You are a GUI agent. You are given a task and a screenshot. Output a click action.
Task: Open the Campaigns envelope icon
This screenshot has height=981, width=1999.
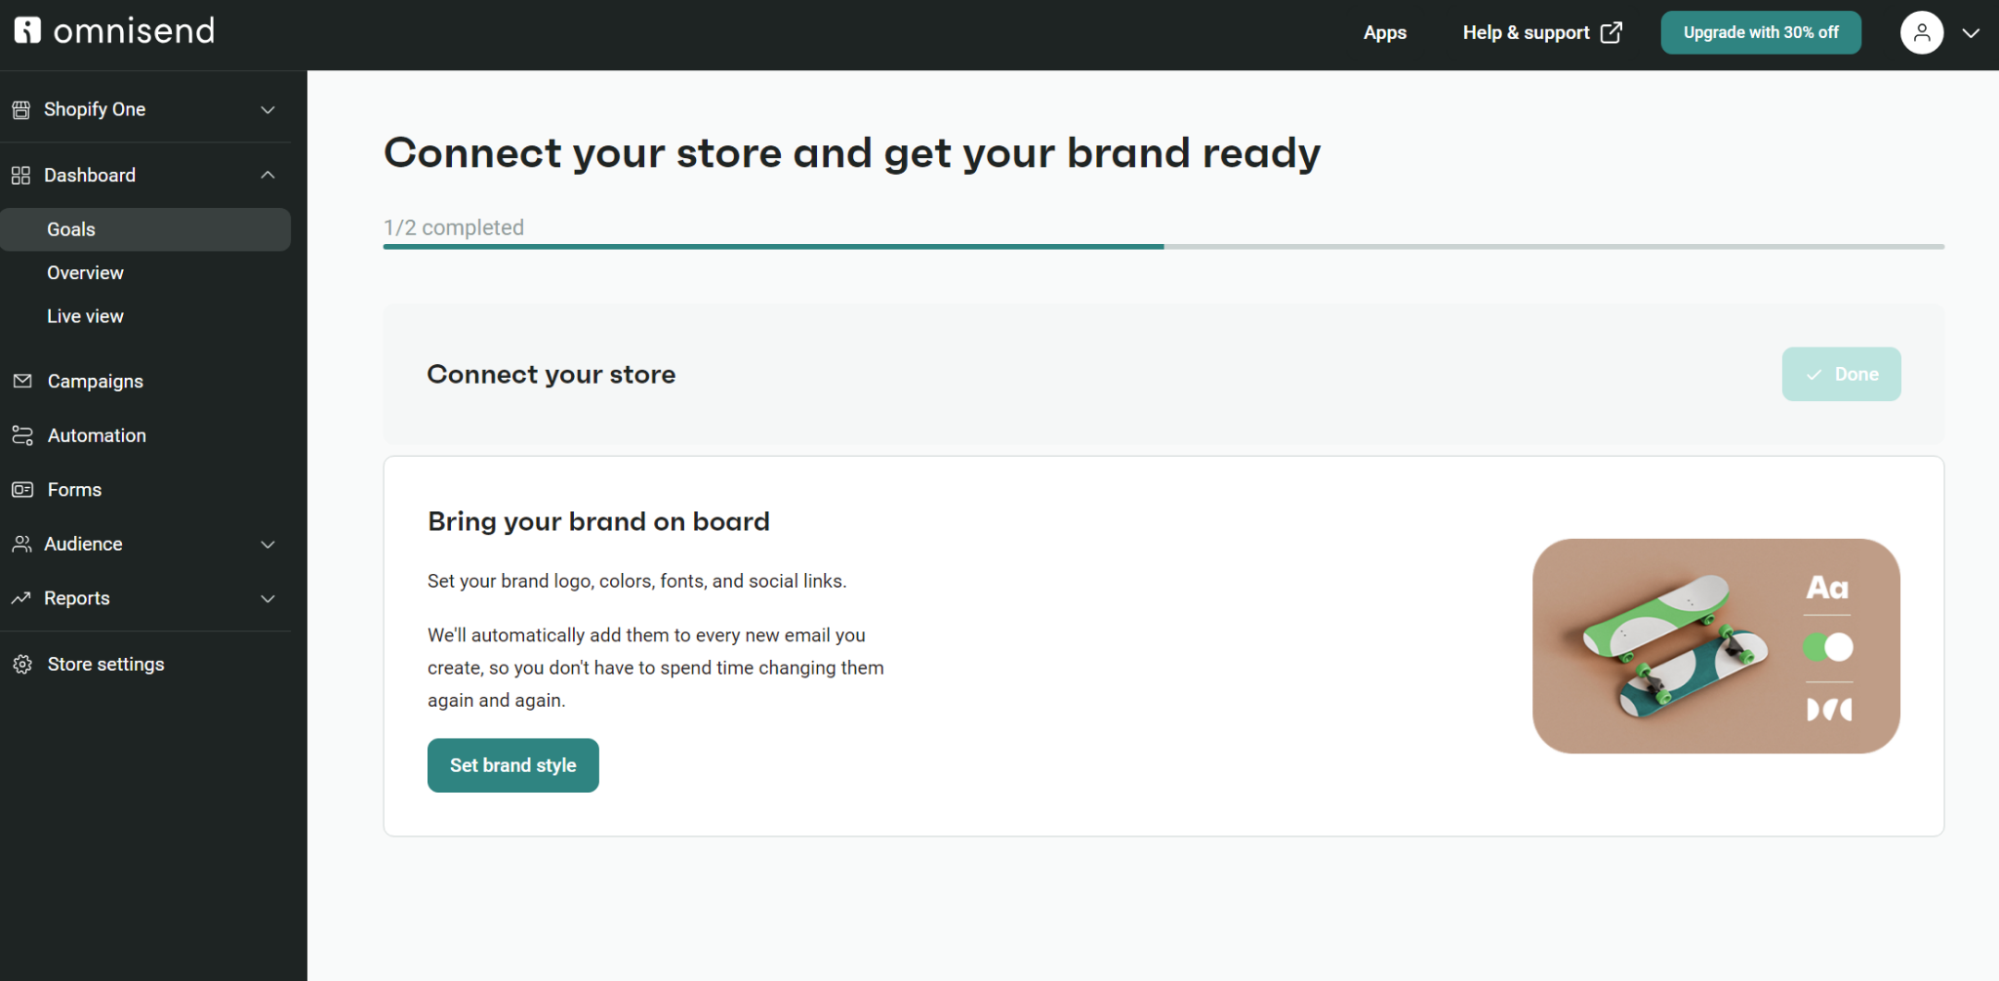click(x=22, y=381)
